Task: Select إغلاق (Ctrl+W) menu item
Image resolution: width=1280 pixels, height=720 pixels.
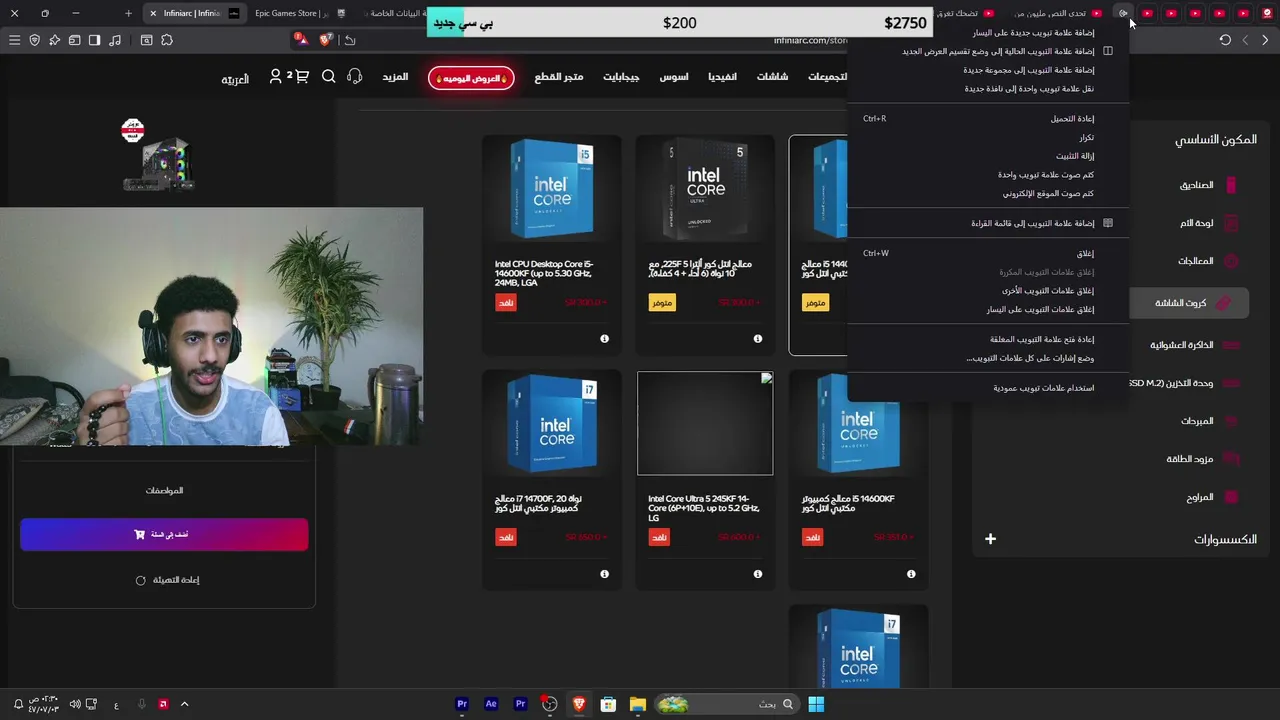Action: tap(988, 253)
